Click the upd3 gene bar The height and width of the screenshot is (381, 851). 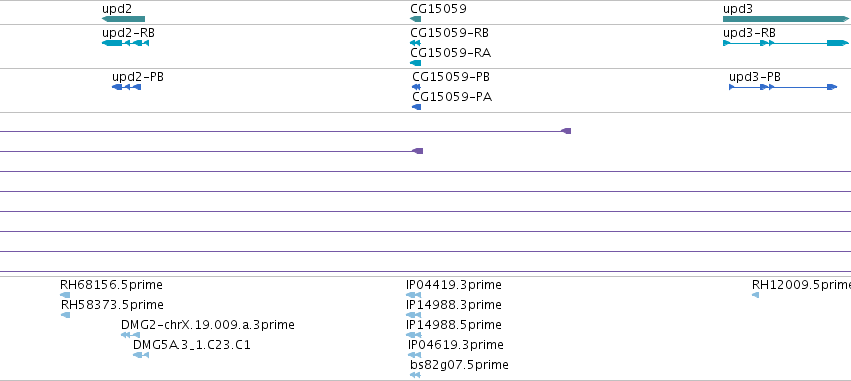(x=786, y=19)
